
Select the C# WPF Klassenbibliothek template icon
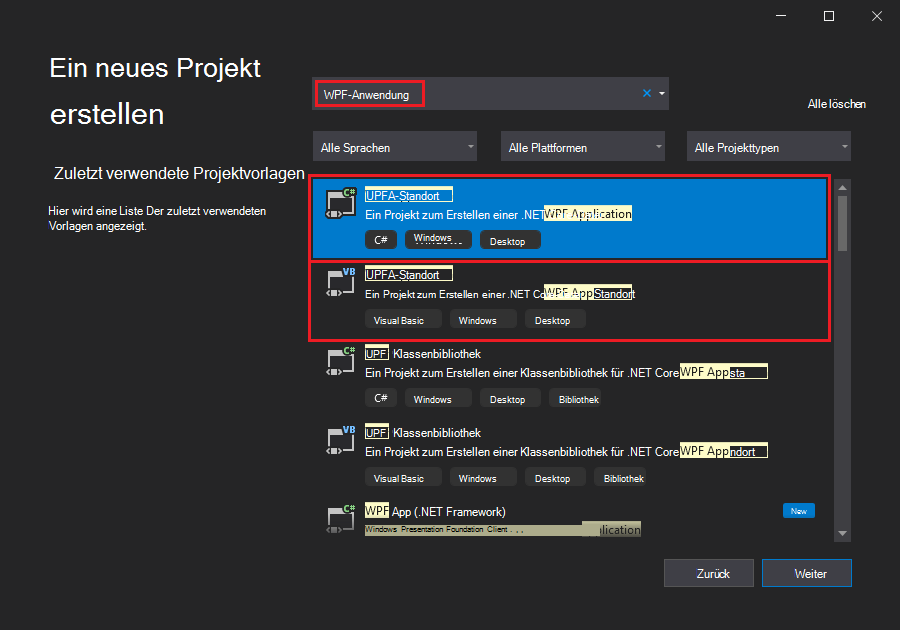[341, 364]
